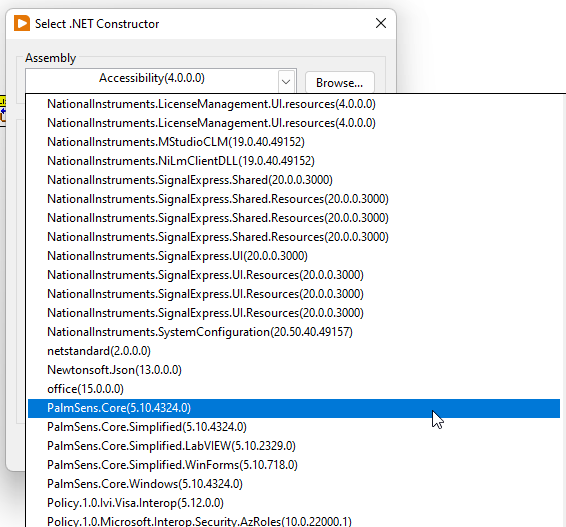
Task: Select PalmSens.Core.Windows(5.10.4324.0) entry
Action: point(294,484)
